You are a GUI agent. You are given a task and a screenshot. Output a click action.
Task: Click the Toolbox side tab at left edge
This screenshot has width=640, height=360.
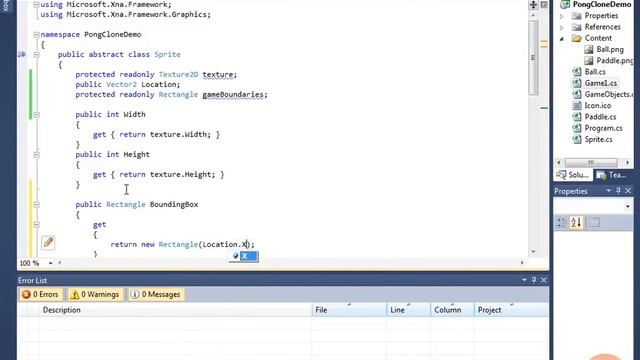[6, 6]
